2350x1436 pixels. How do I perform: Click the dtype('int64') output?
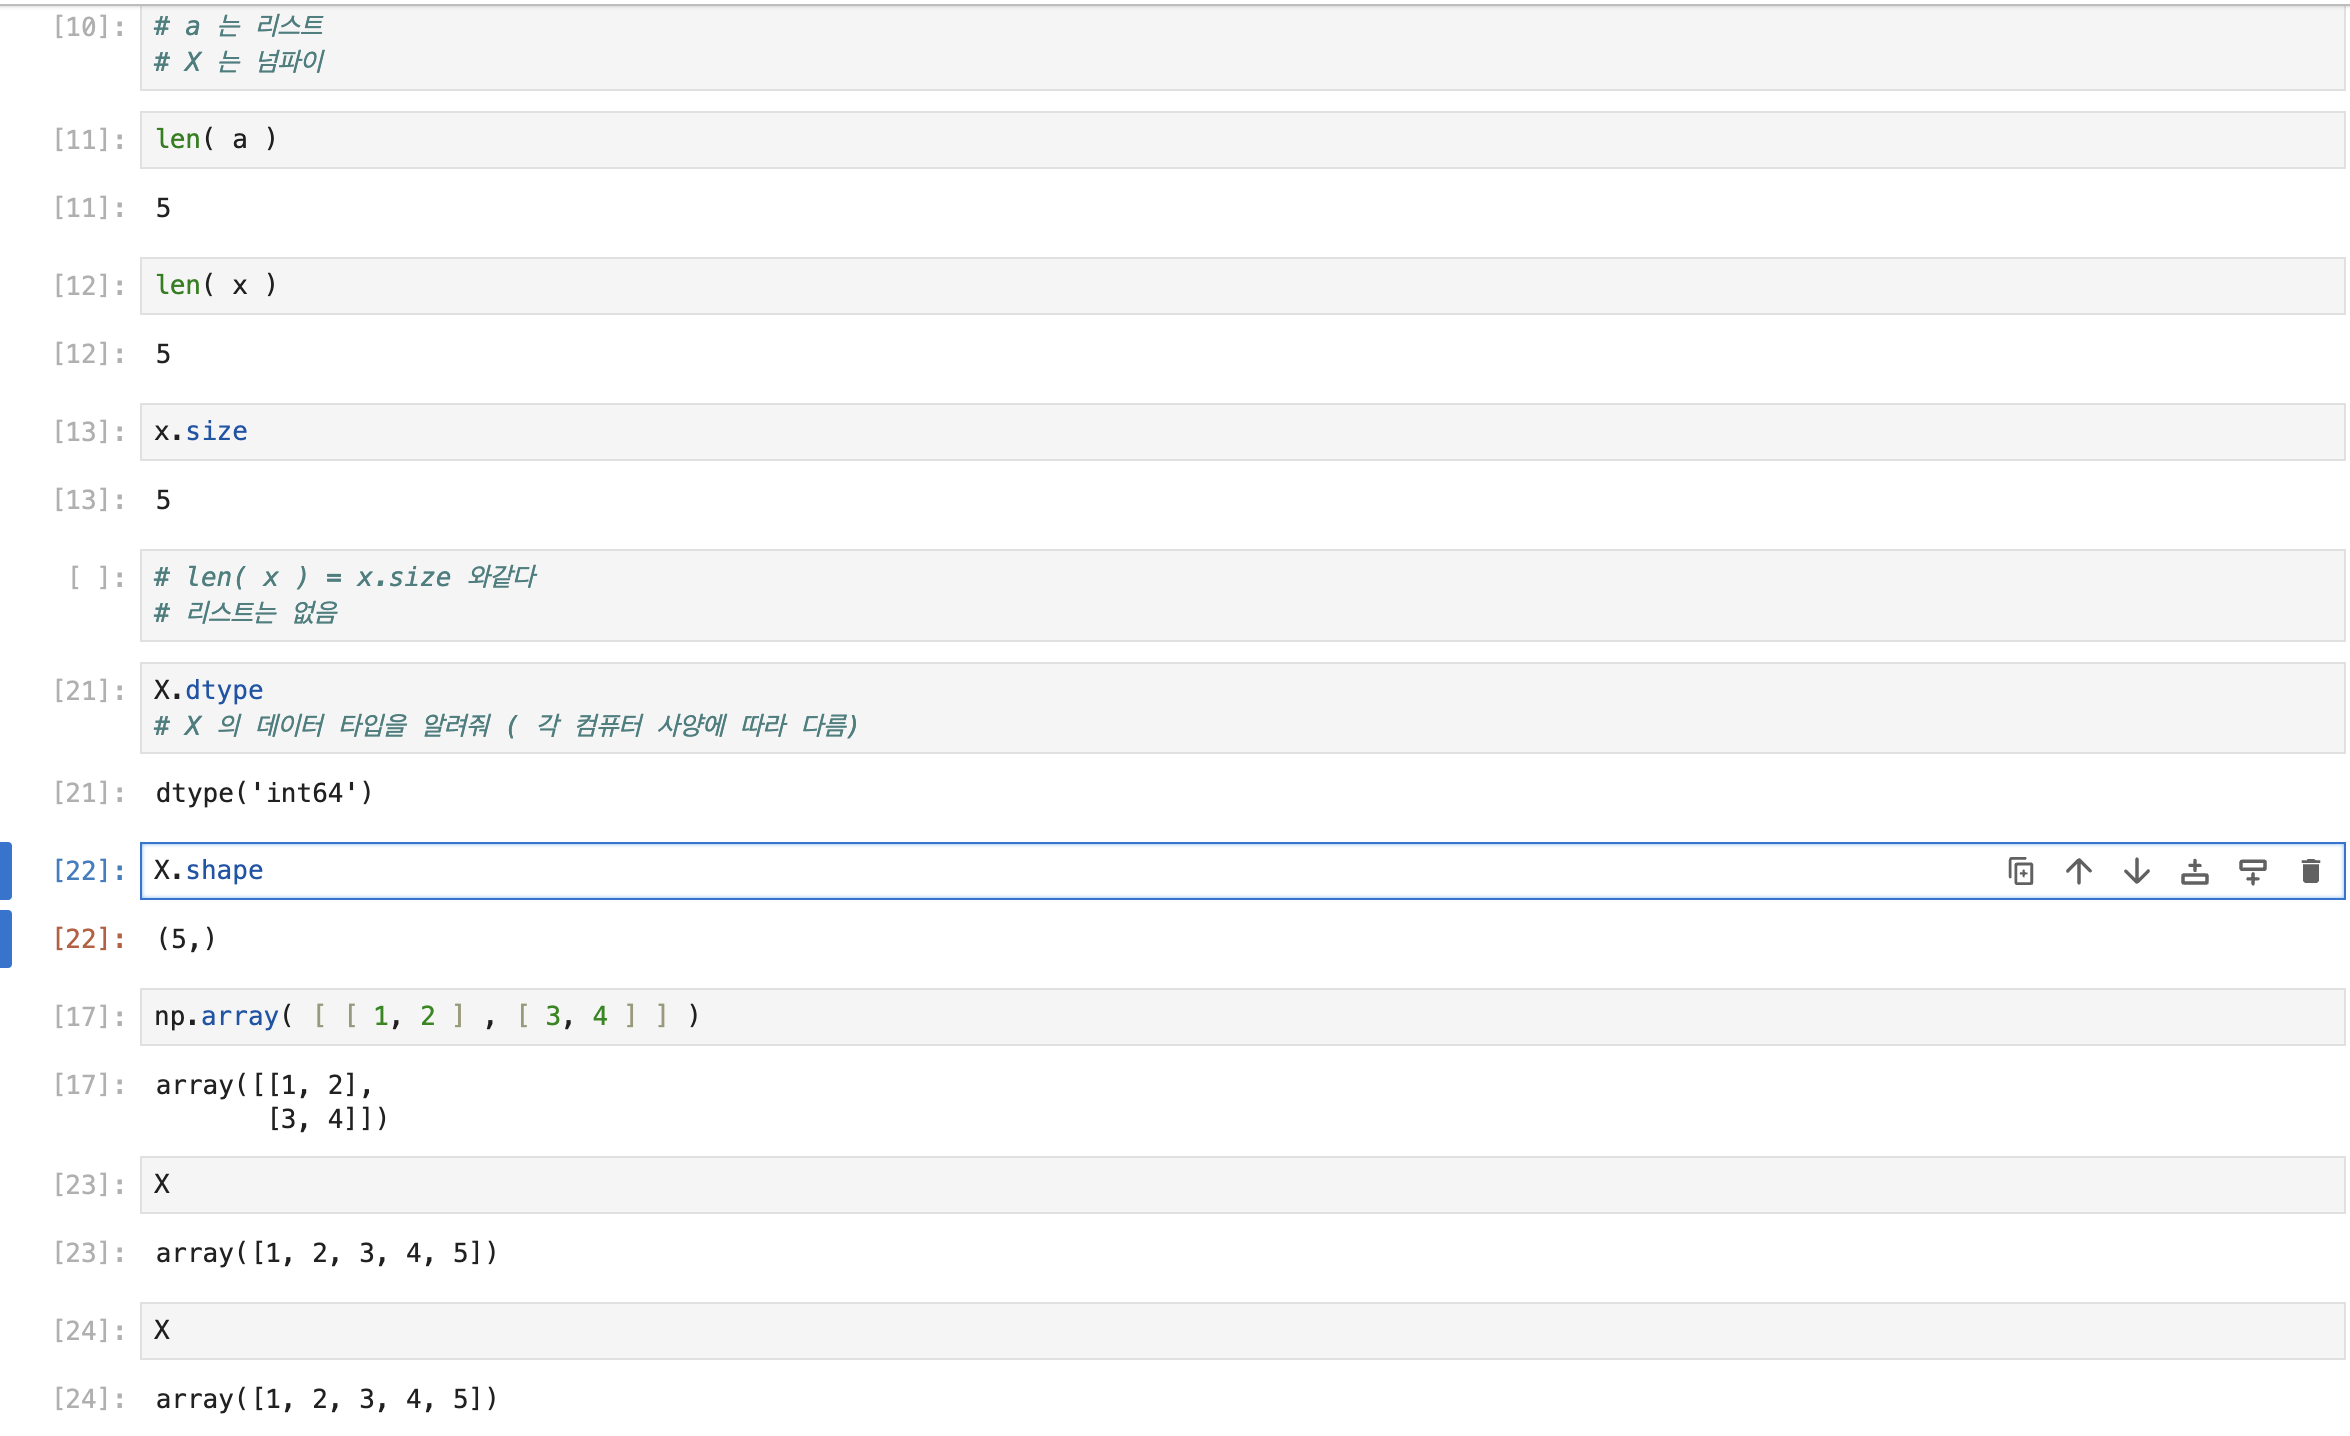[x=264, y=793]
